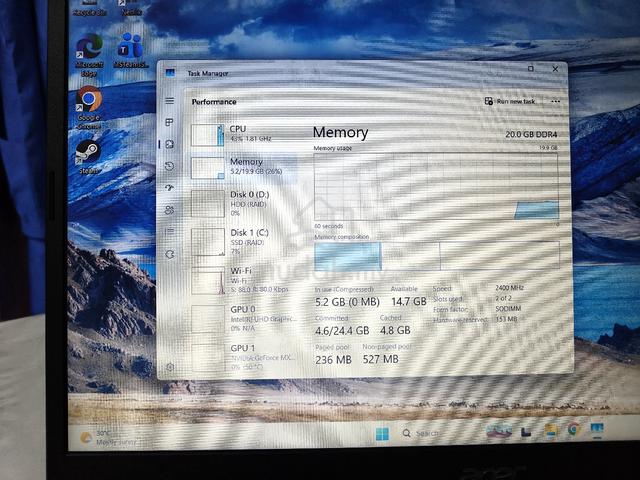Open the three-dot more options menu
Viewport: 640px width, 480px height.
556,101
